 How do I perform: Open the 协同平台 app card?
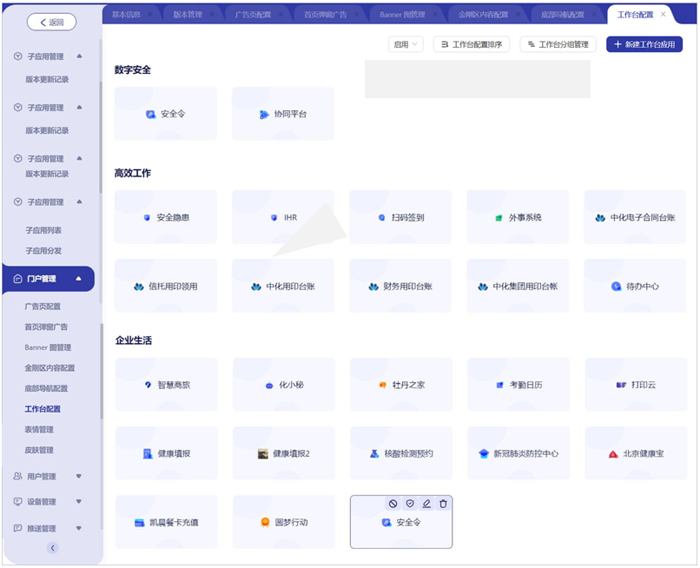(x=283, y=114)
